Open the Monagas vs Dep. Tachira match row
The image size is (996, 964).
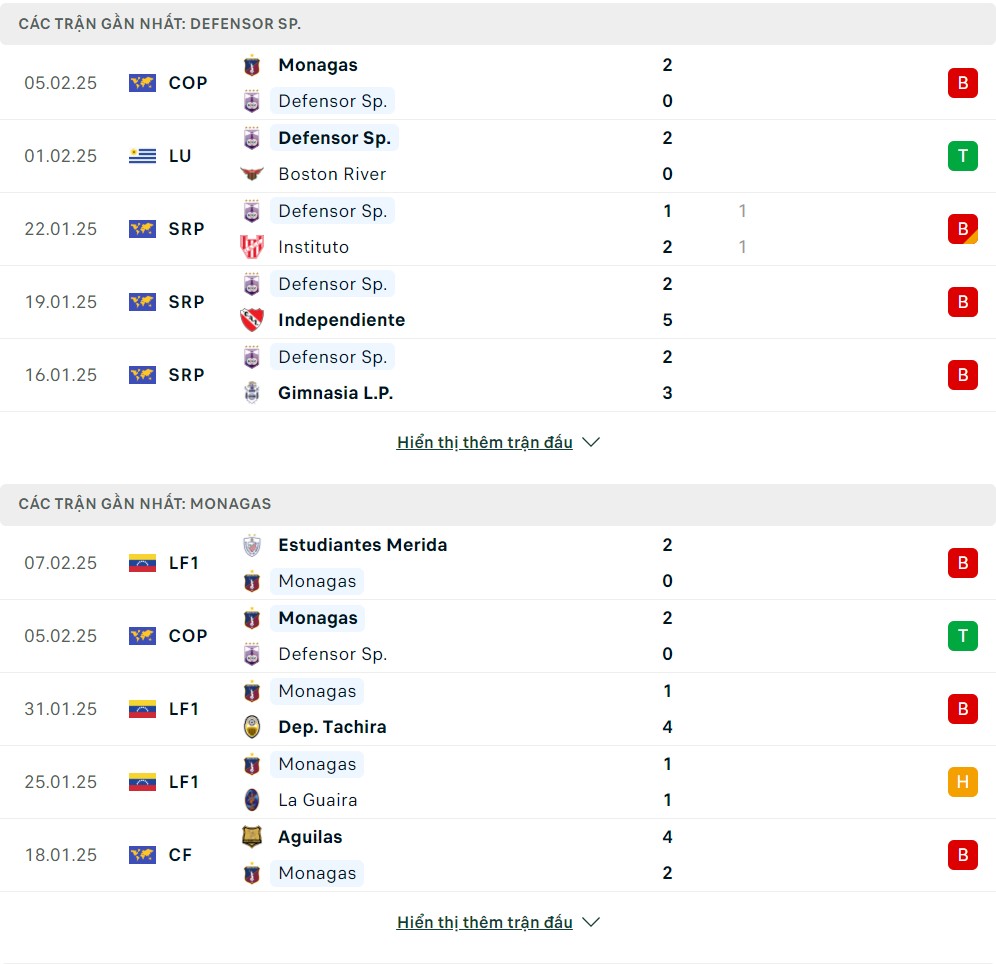[498, 709]
